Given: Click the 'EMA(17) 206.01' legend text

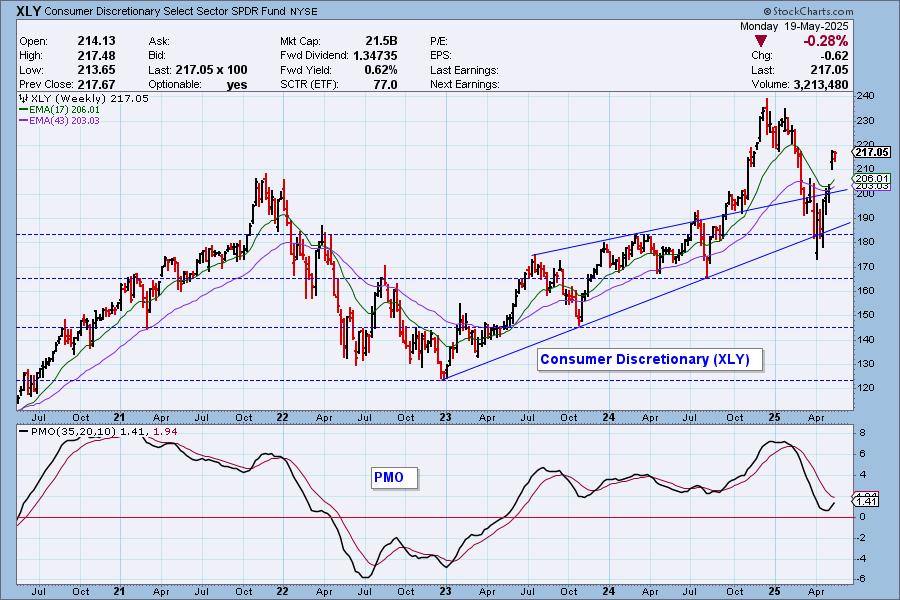Looking at the screenshot, I should click(64, 110).
